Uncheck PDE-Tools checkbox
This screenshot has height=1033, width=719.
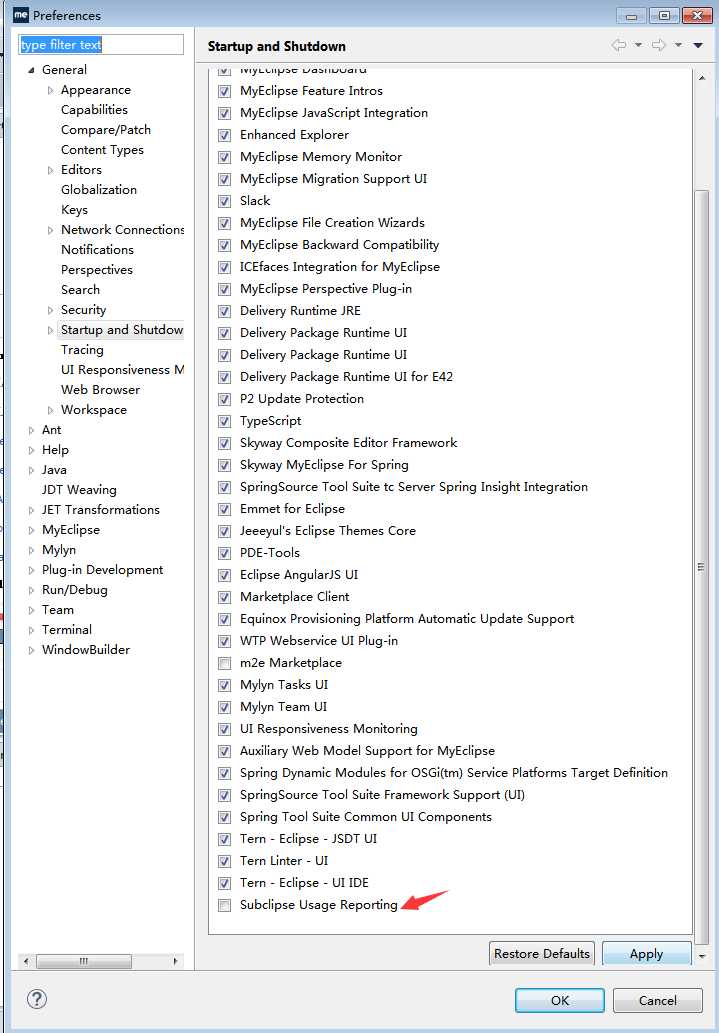coord(225,553)
